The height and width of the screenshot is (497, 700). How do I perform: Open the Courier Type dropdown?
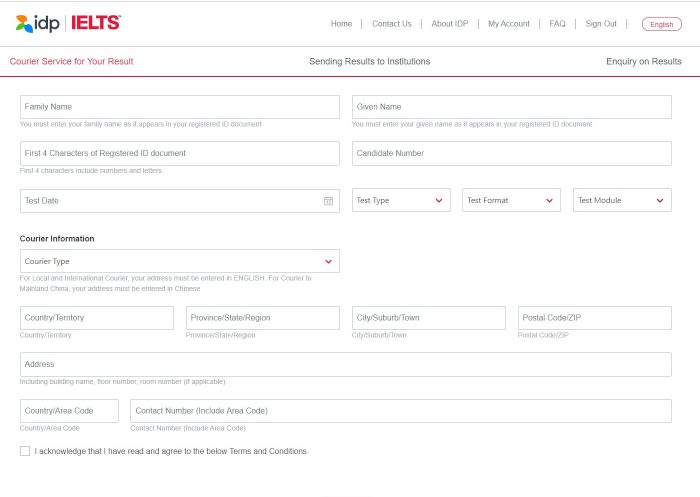click(x=179, y=261)
